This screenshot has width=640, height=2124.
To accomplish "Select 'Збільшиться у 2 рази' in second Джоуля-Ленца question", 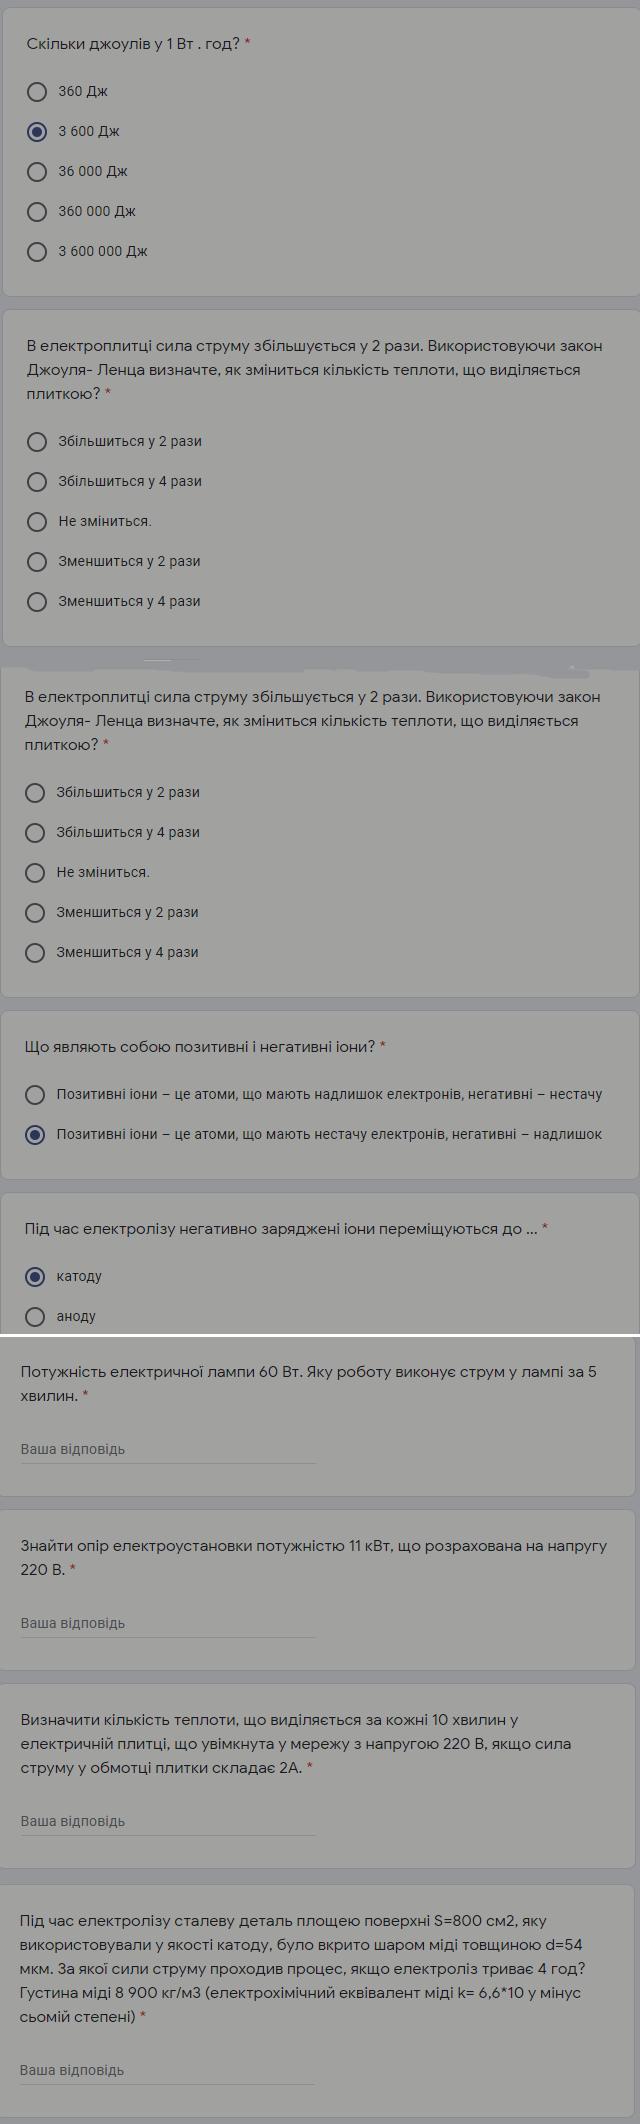I will tap(35, 793).
